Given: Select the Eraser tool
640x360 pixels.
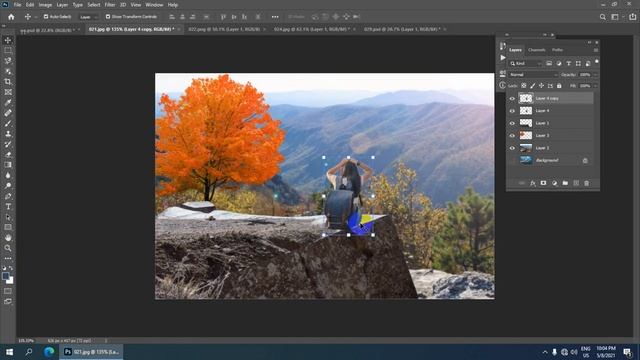Looking at the screenshot, I should pos(8,155).
